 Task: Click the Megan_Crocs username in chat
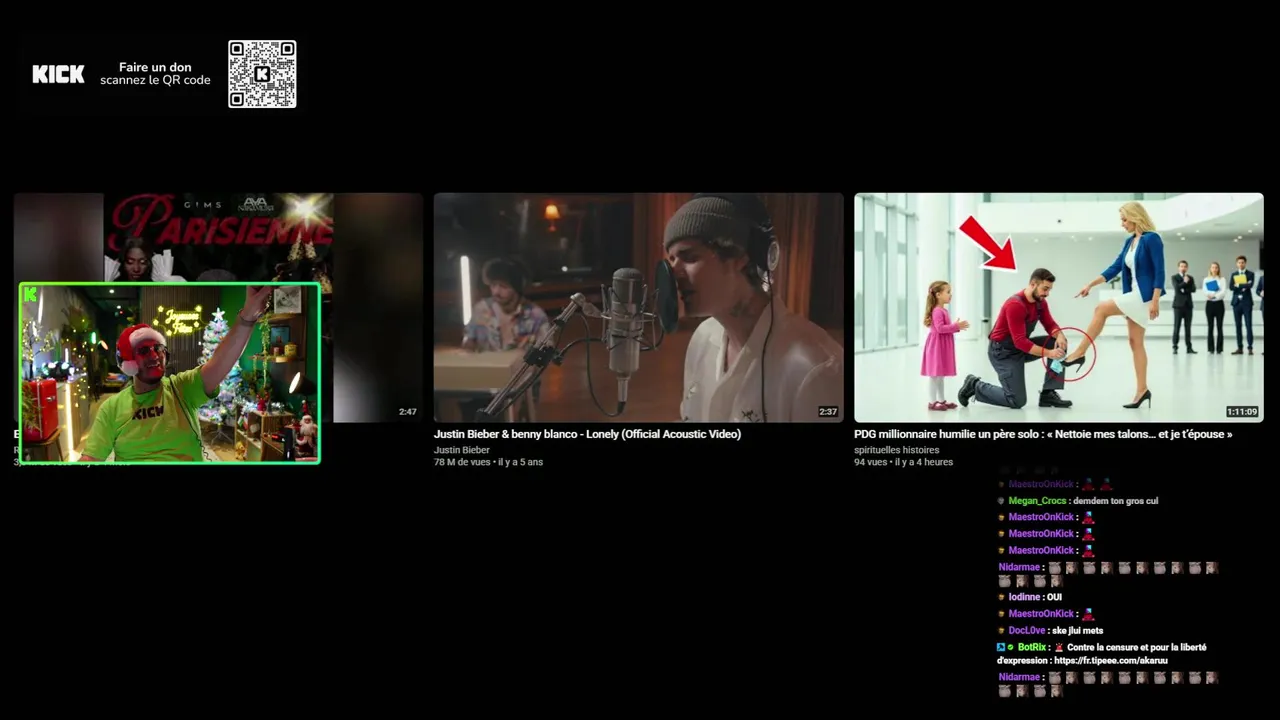click(x=1037, y=501)
